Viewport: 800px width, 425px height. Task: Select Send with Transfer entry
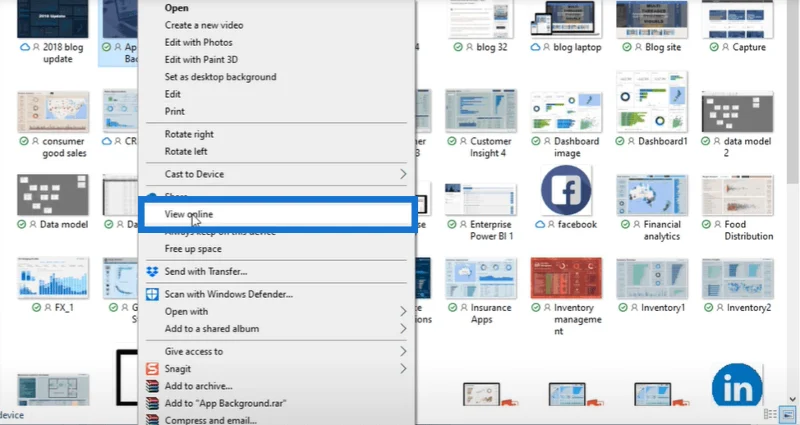click(206, 271)
